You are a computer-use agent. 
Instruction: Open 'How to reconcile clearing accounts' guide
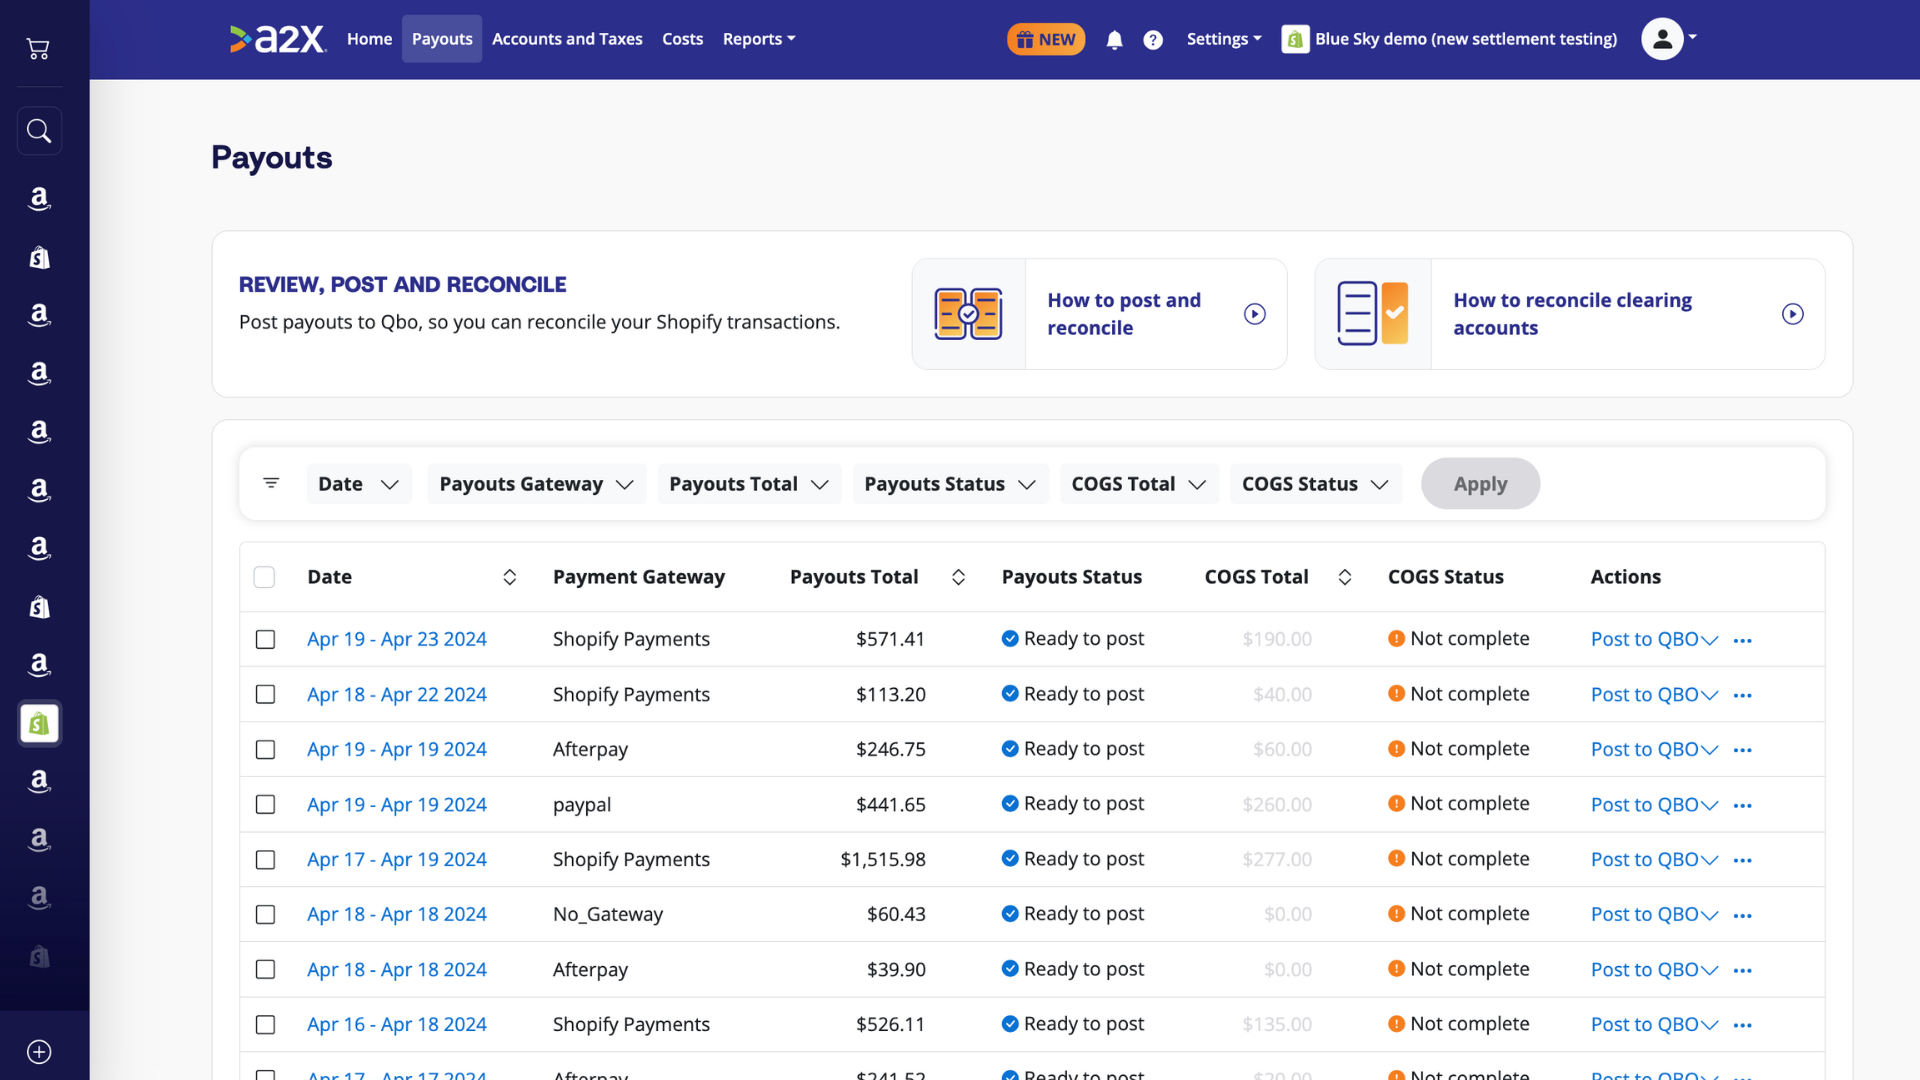[x=1572, y=314]
